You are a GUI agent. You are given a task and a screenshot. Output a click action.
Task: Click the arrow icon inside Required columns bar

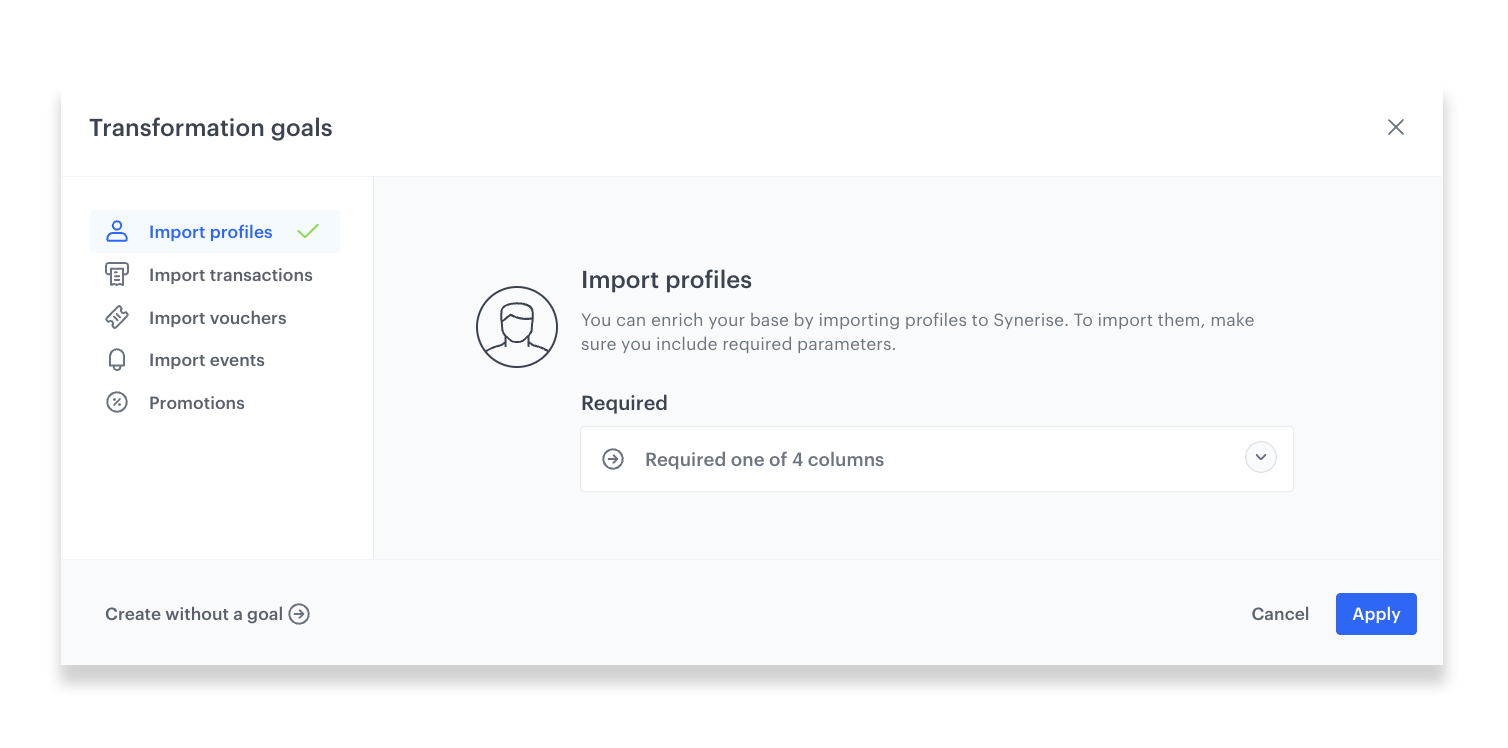click(612, 458)
